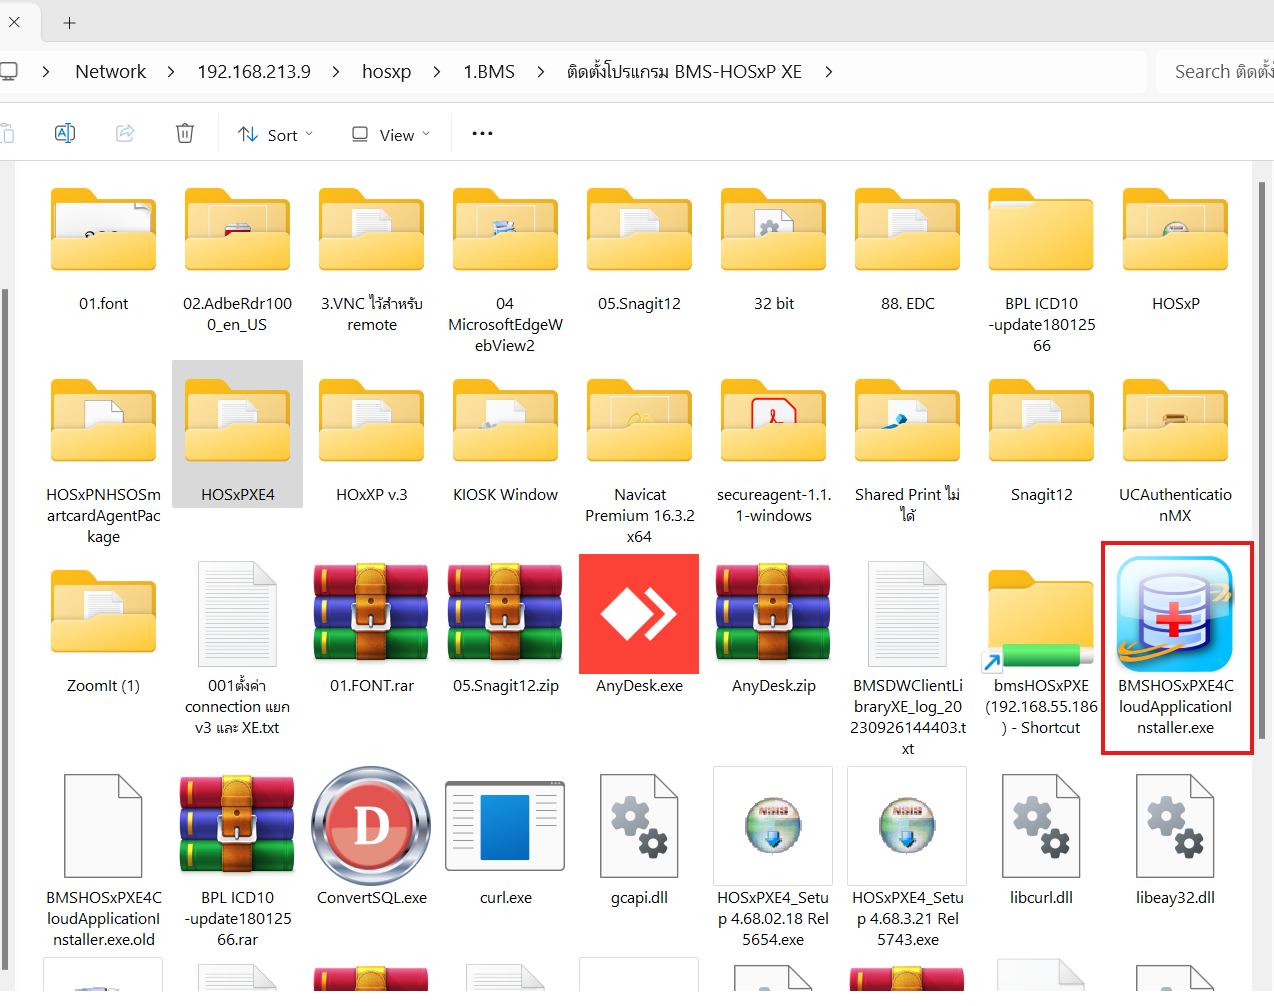Click the Search box
This screenshot has width=1274, height=1006.
coord(1215,72)
